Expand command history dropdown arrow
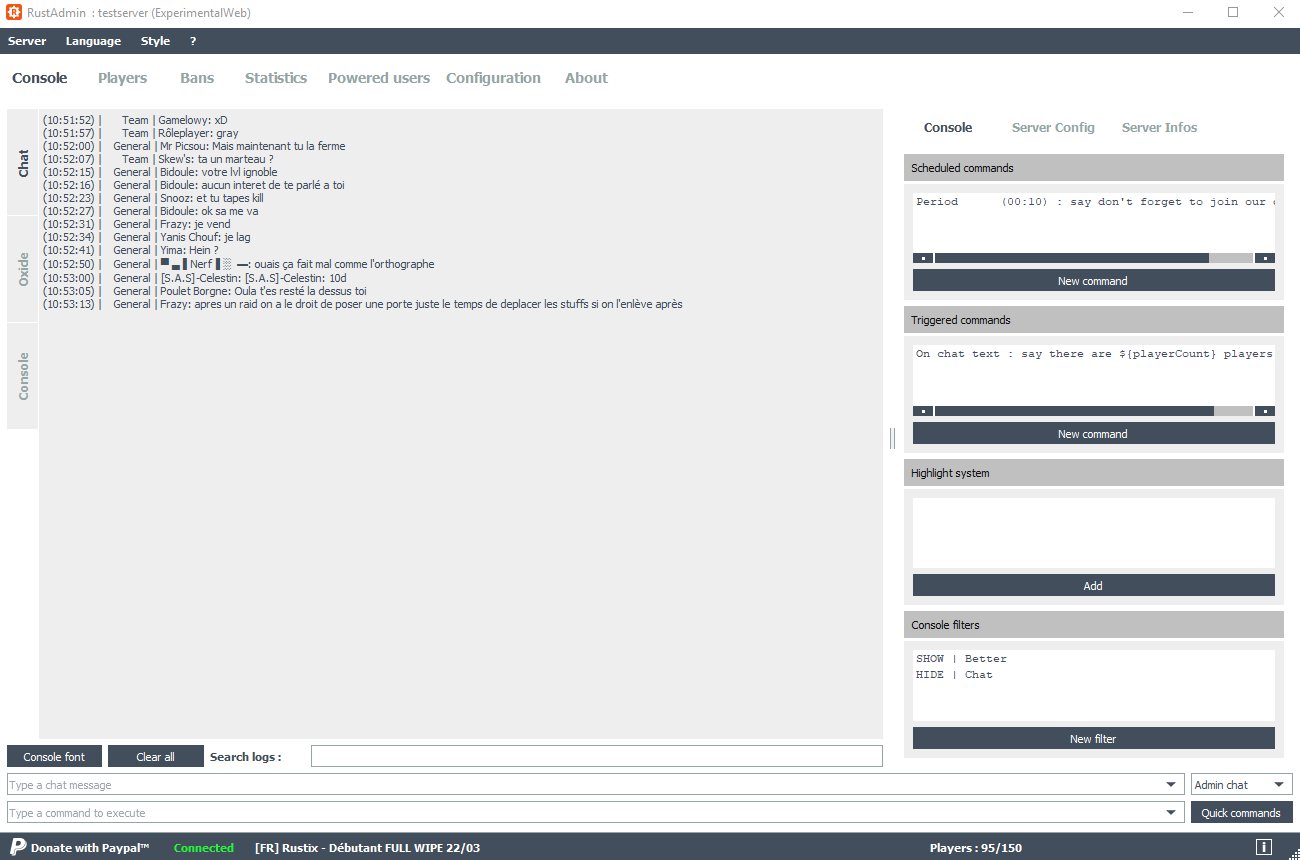The height and width of the screenshot is (860, 1300). (x=1172, y=813)
